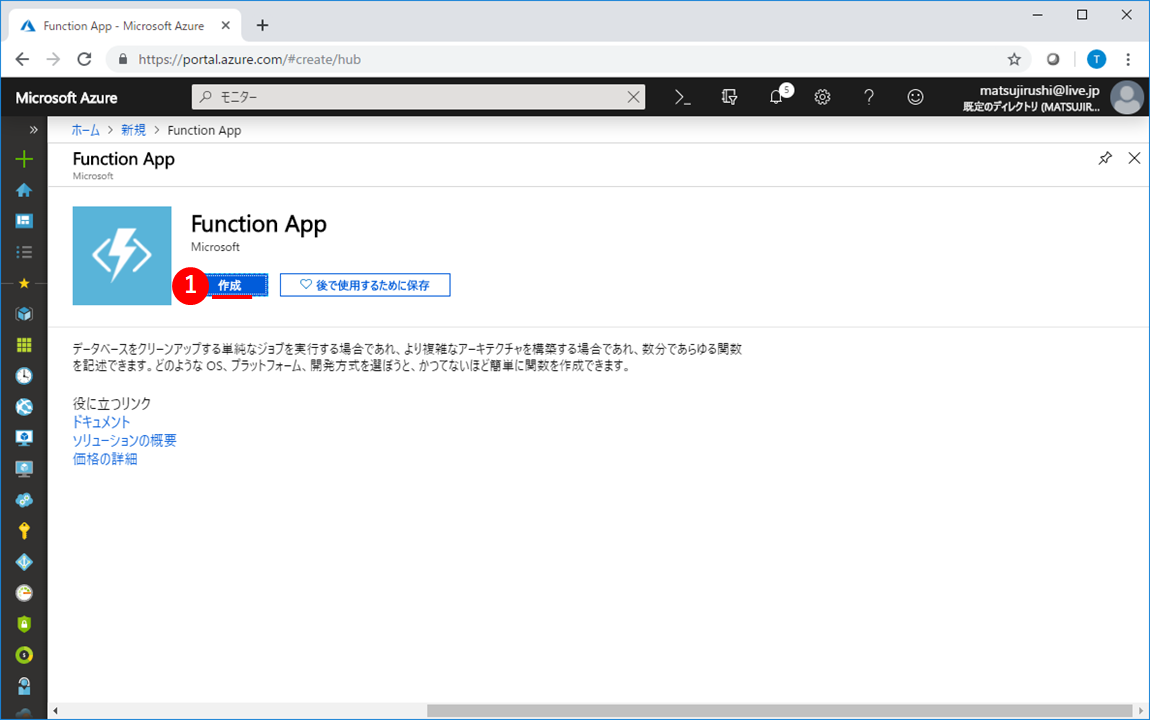This screenshot has width=1150, height=720.
Task: Click the 作成 (Create) button
Action: point(230,285)
